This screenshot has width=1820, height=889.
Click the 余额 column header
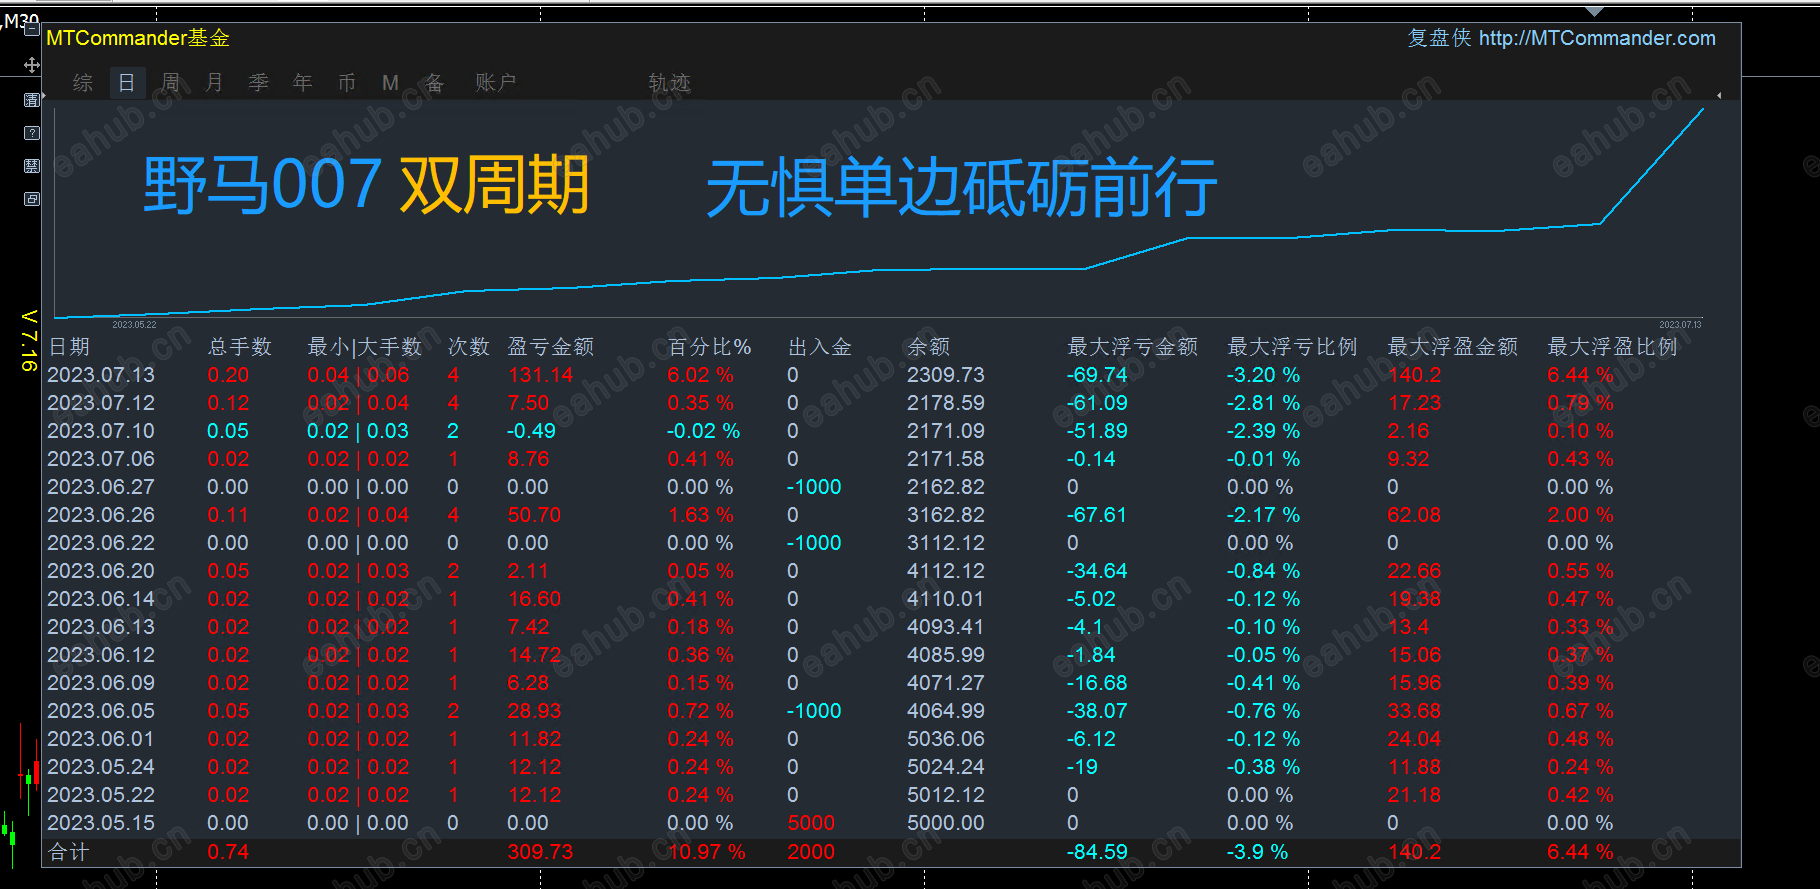click(929, 347)
